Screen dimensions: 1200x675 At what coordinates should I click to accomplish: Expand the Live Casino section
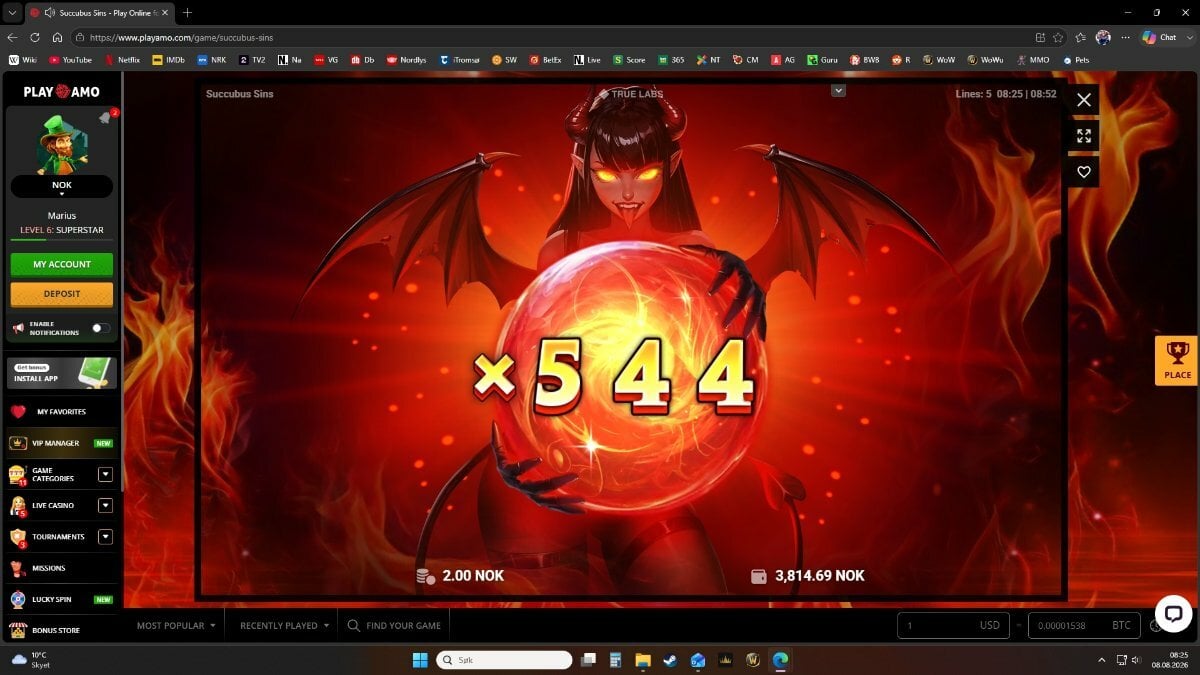tap(105, 505)
